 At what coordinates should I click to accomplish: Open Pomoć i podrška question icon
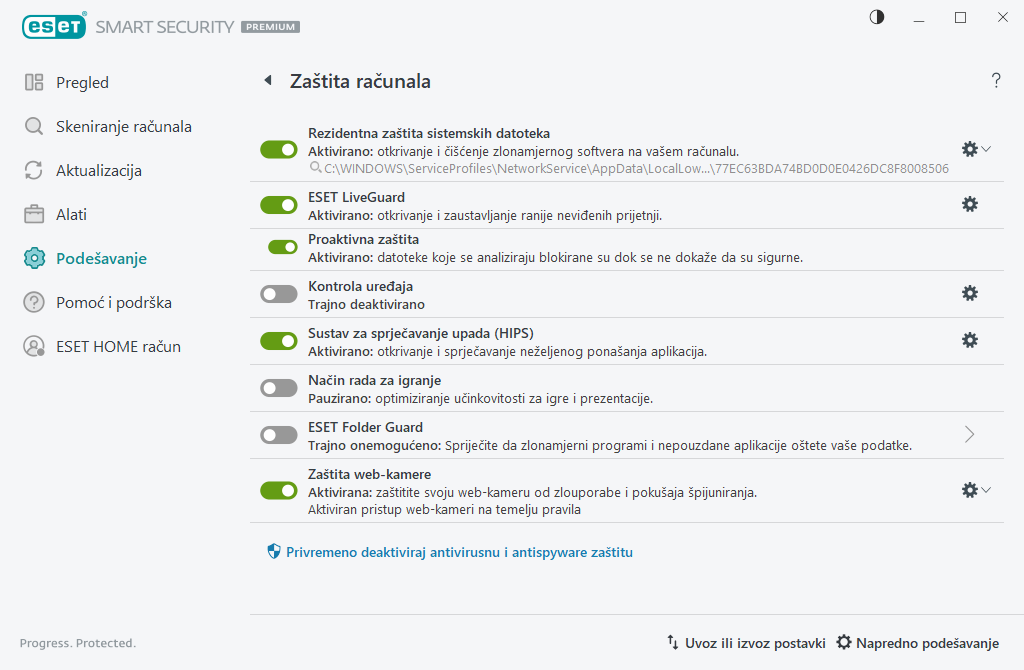click(x=34, y=302)
